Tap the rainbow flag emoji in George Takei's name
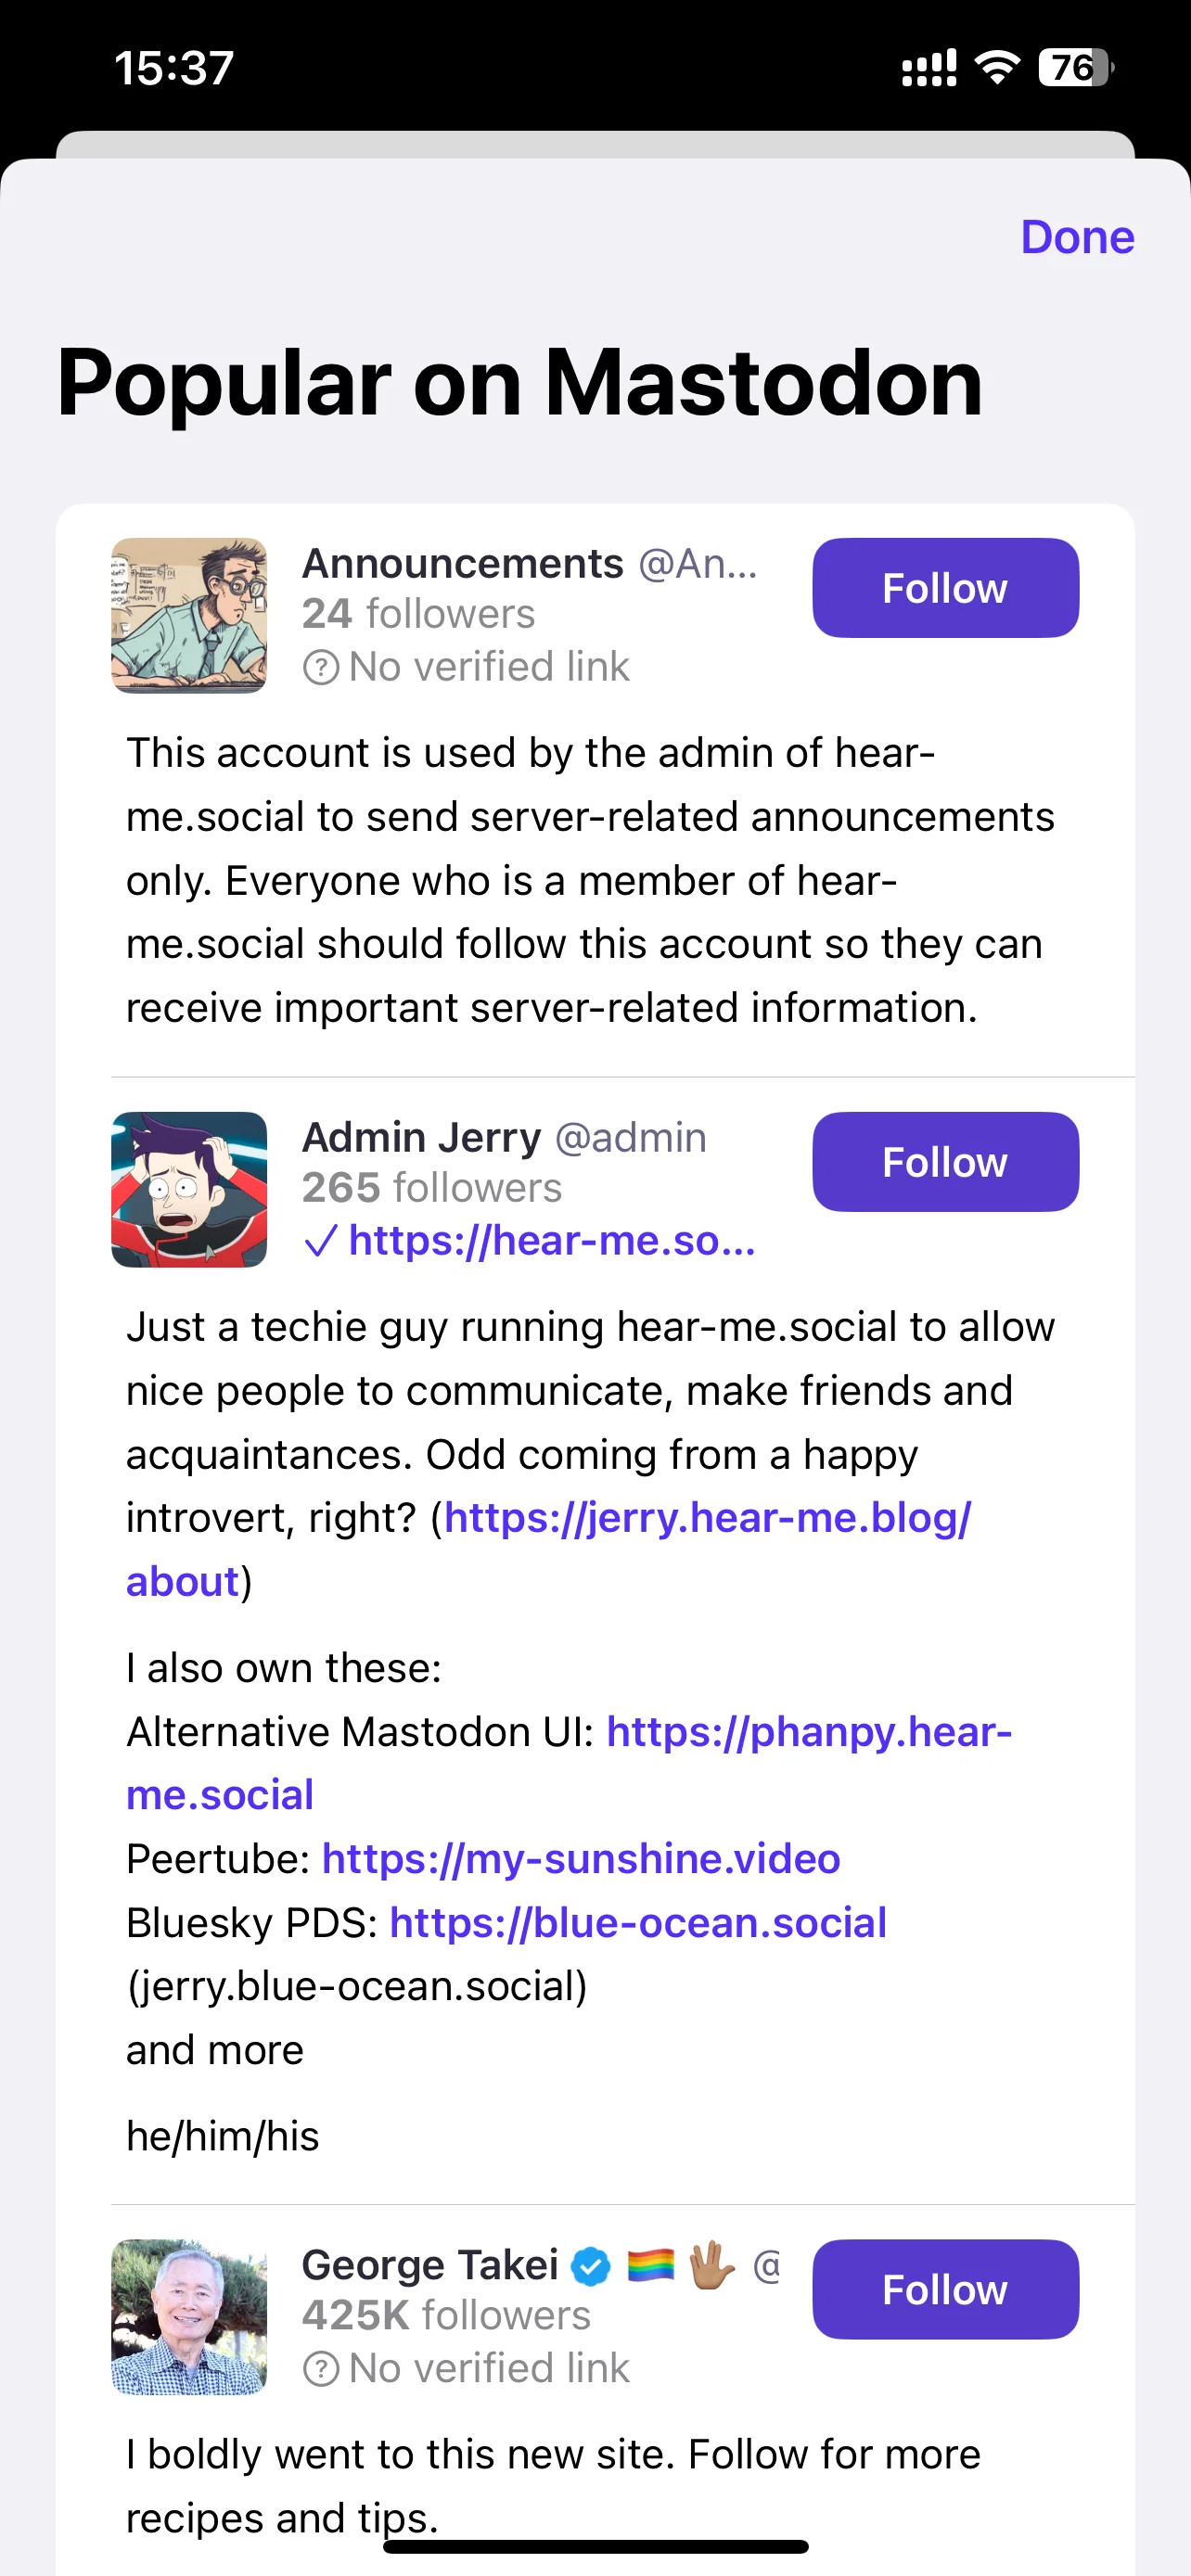1191x2576 pixels. point(651,2265)
